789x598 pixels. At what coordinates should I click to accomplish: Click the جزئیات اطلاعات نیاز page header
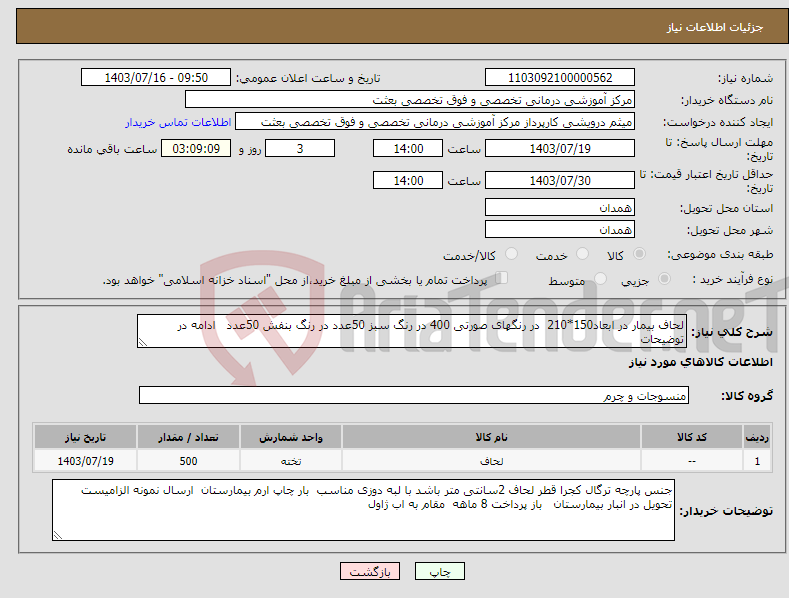point(715,27)
